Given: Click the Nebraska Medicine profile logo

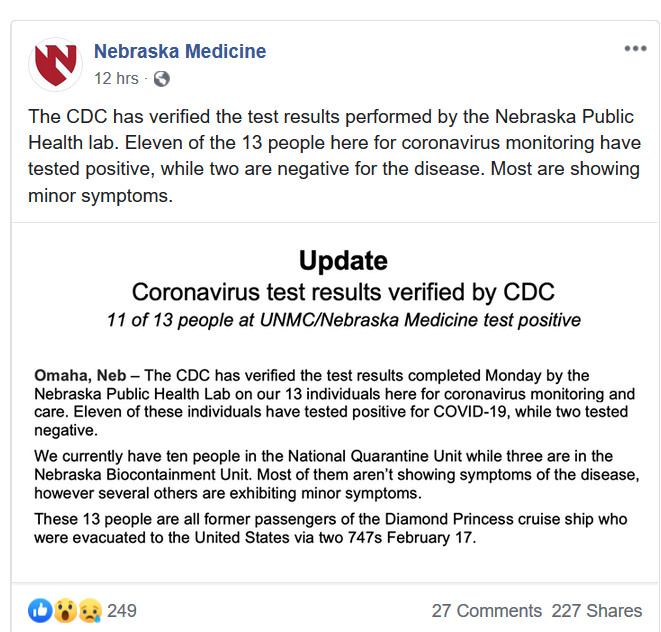Looking at the screenshot, I should pos(55,65).
